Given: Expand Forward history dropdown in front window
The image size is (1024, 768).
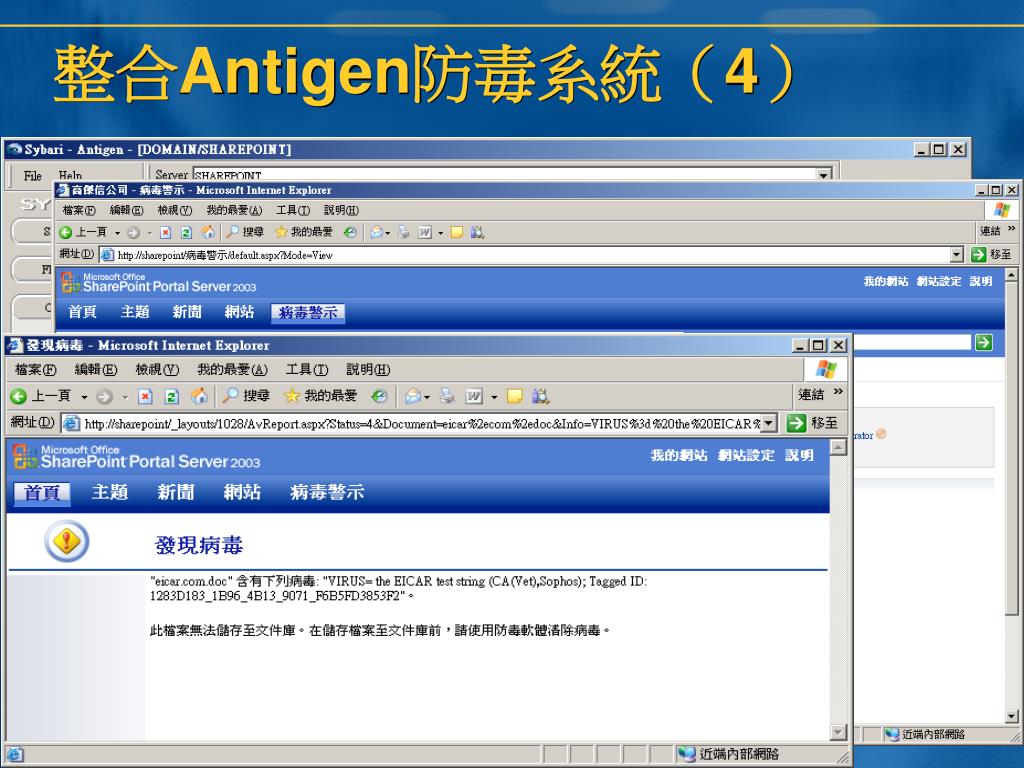Looking at the screenshot, I should pos(125,396).
